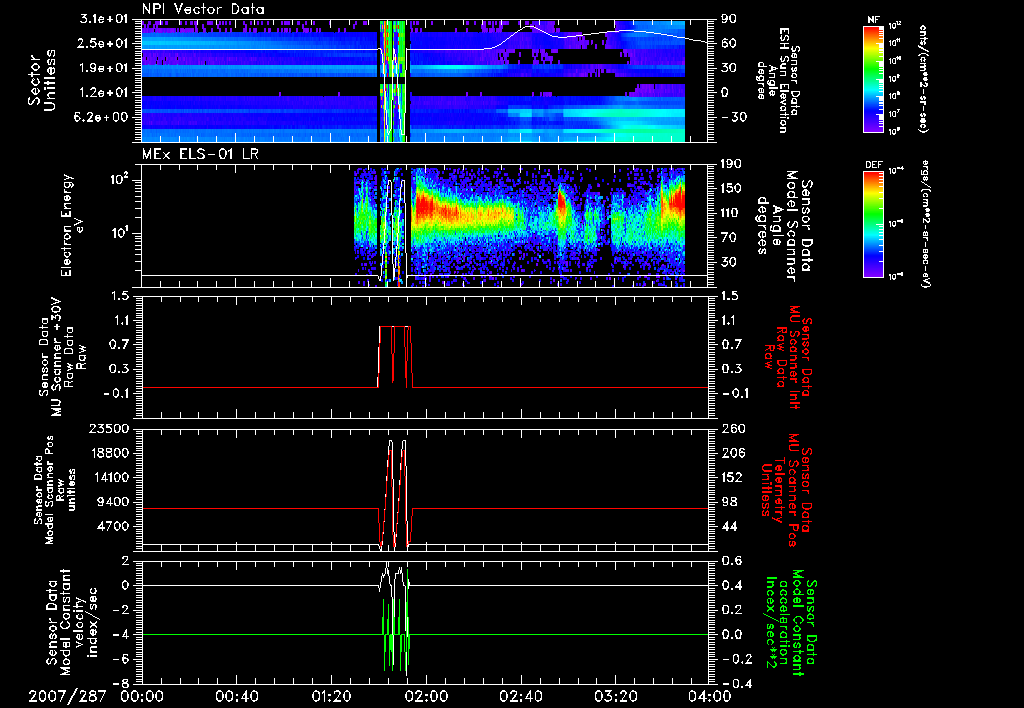Viewport: 1024px width, 708px height.
Task: Click the 'ergs/(cm**2-sr-sec-eV)' units label
Action: pyautogui.click(x=925, y=225)
